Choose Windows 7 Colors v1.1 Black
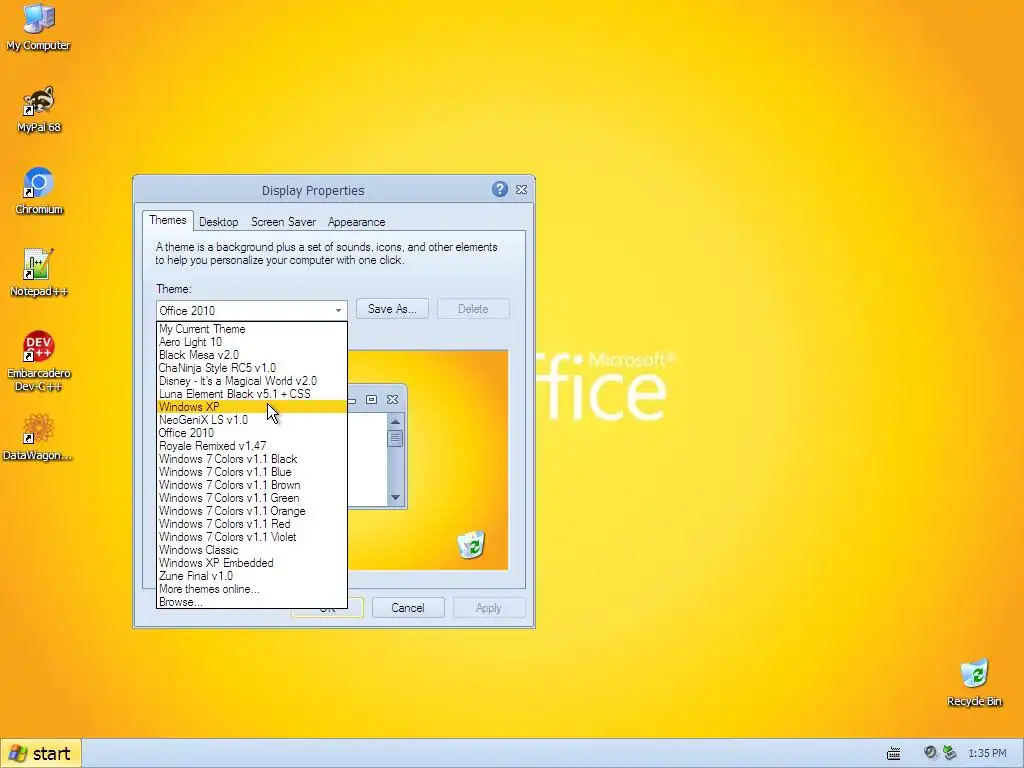The width and height of the screenshot is (1024, 768). click(251, 459)
